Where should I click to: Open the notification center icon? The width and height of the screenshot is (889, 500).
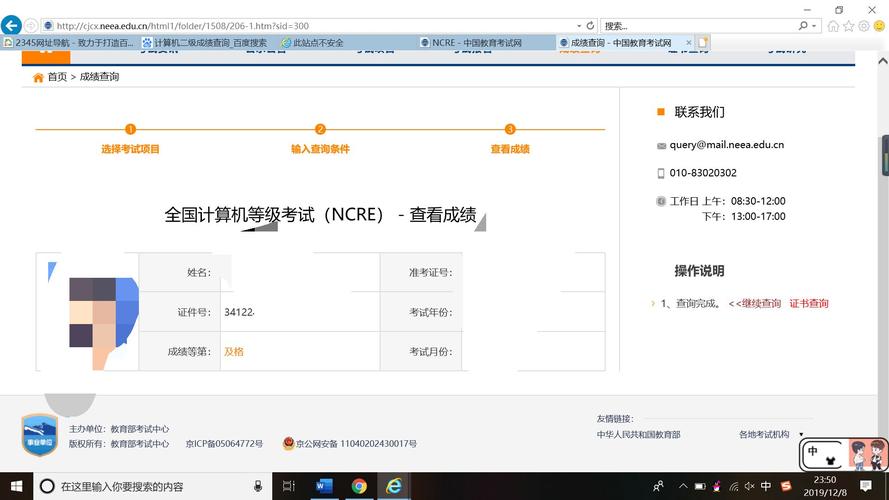[x=866, y=486]
